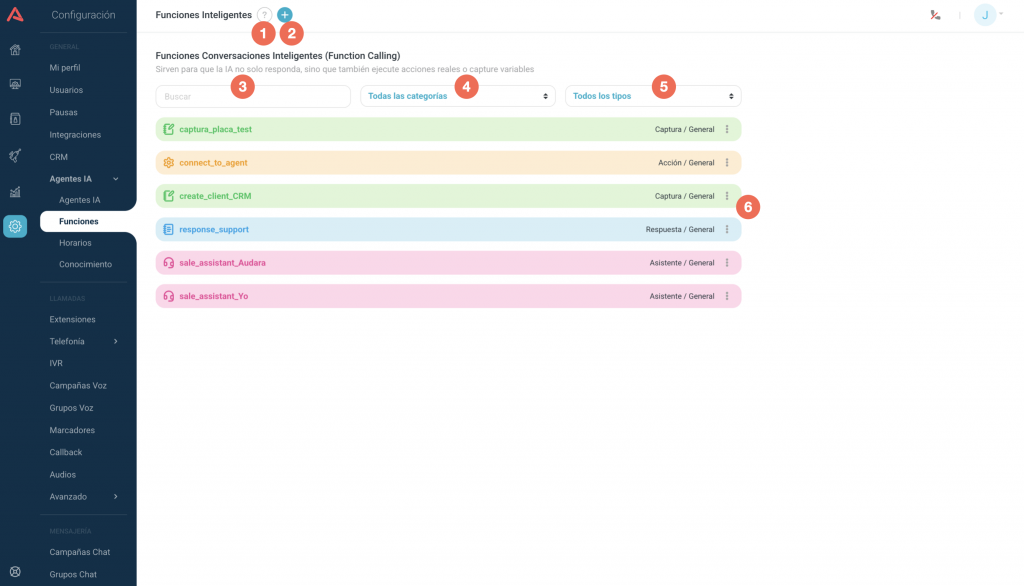Open the create_client_CRM function
The image size is (1024, 586).
215,196
